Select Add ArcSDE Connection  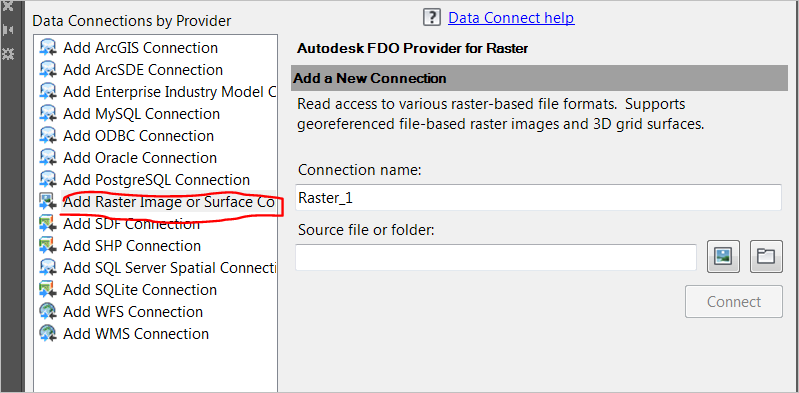pos(143,70)
